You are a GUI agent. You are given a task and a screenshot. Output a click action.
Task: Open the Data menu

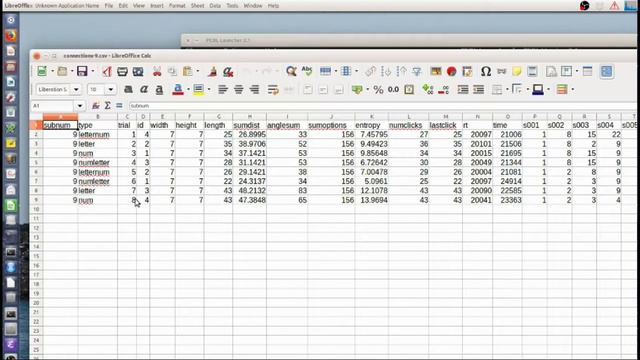pyautogui.click(x=215, y=6)
